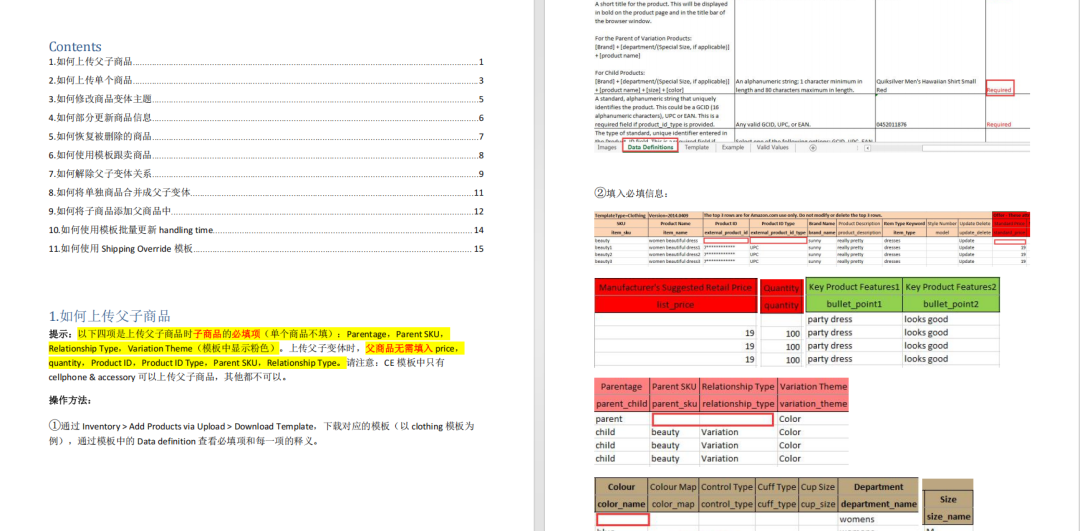Click the Cuff Type header cell
This screenshot has width=1080, height=531.
coord(777,487)
